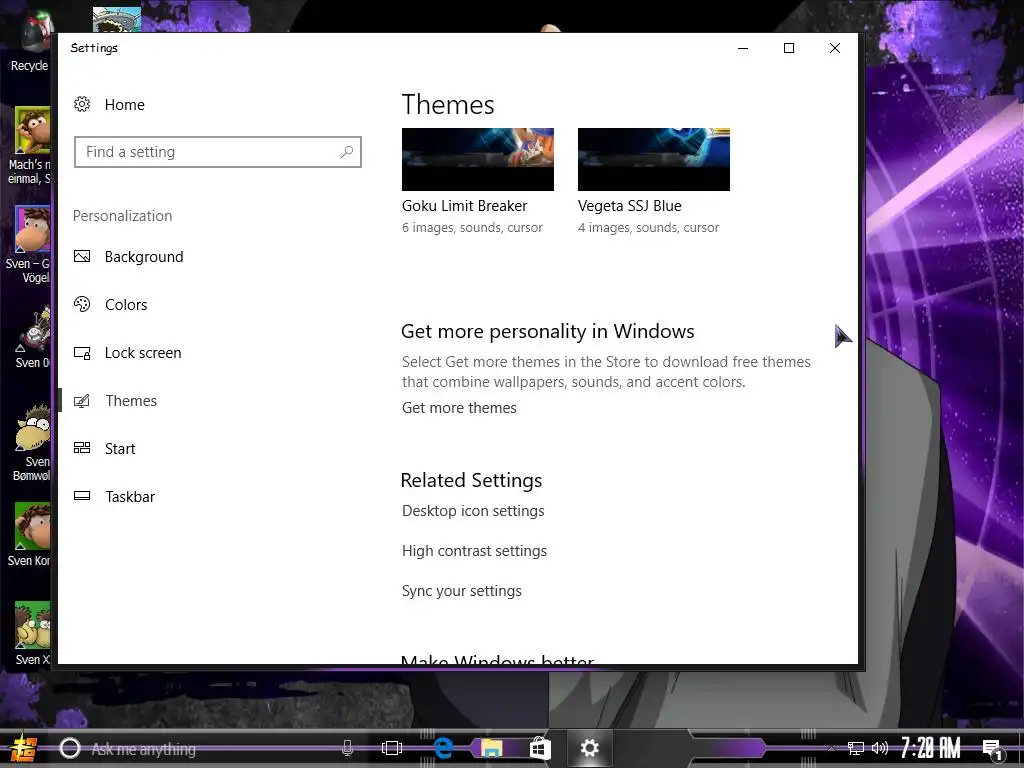The width and height of the screenshot is (1024, 768).
Task: Click the Cortana microphone icon
Action: [347, 748]
